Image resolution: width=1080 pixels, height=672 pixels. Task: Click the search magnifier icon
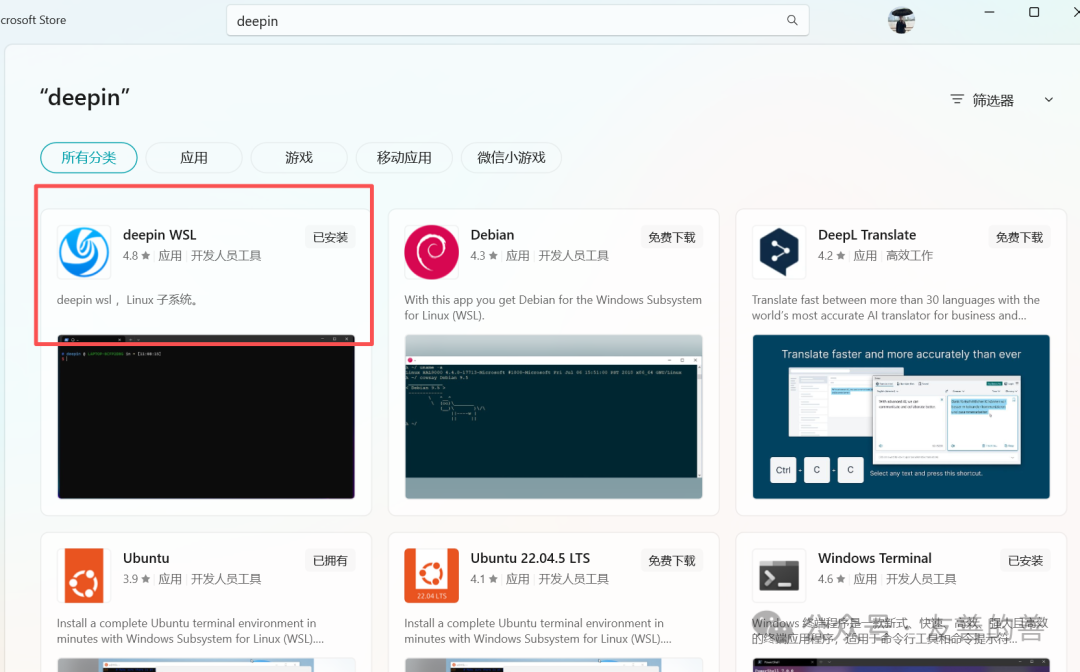[x=792, y=21]
